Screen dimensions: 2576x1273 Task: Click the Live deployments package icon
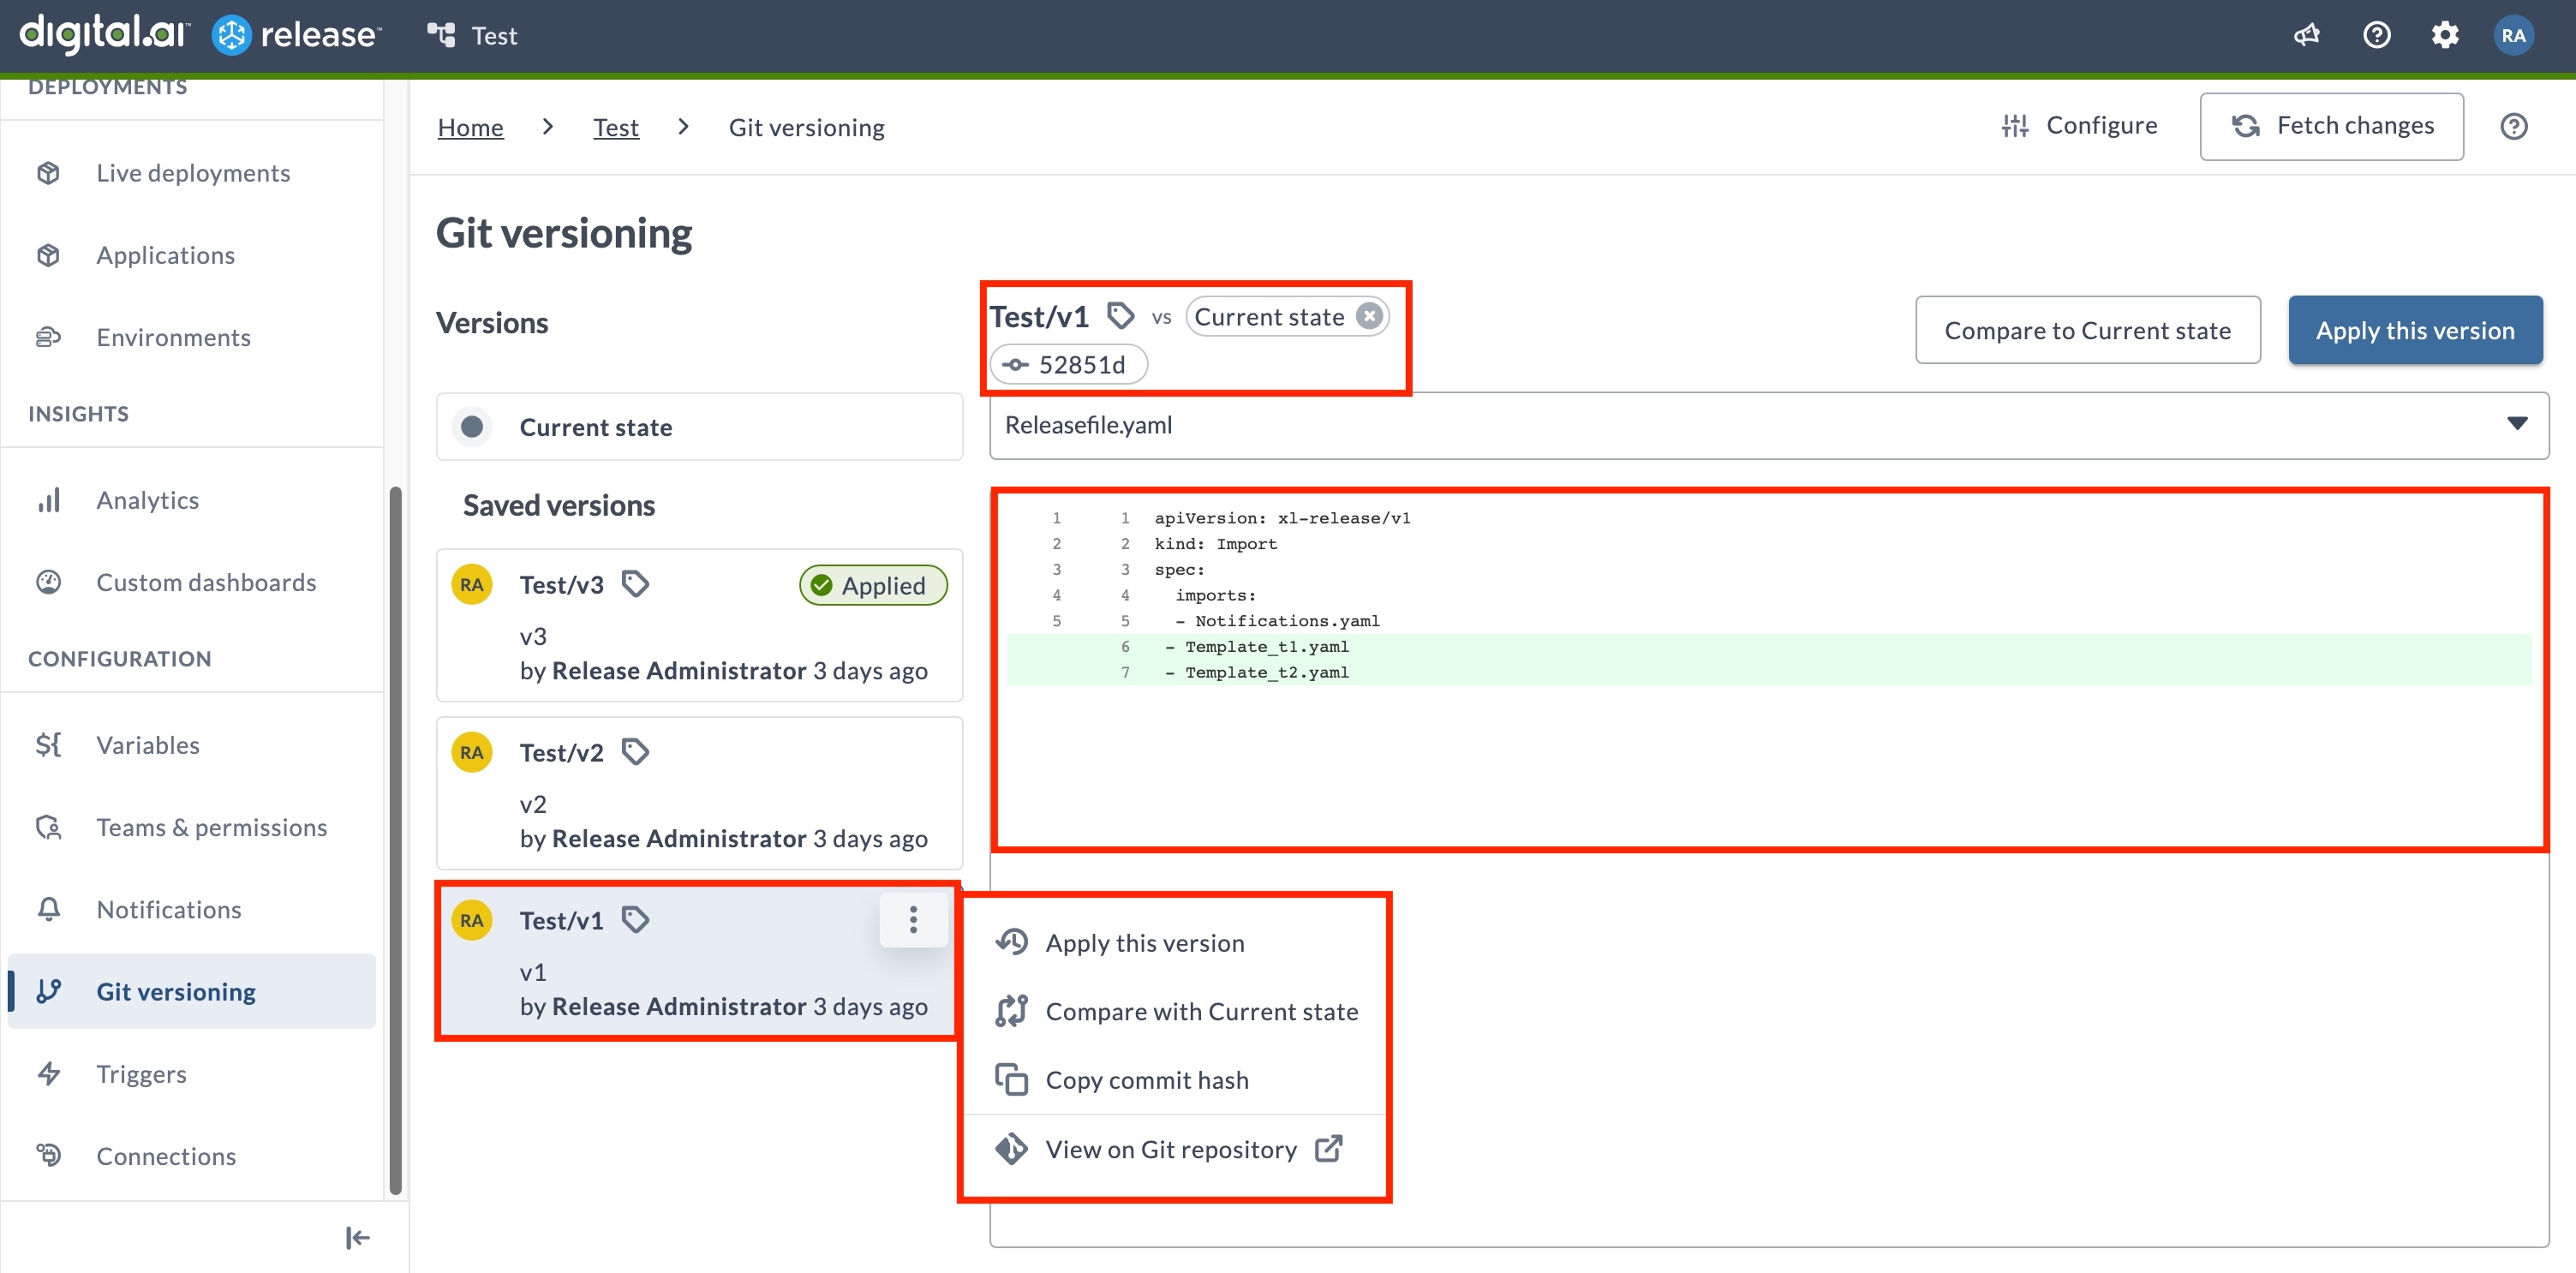point(48,172)
